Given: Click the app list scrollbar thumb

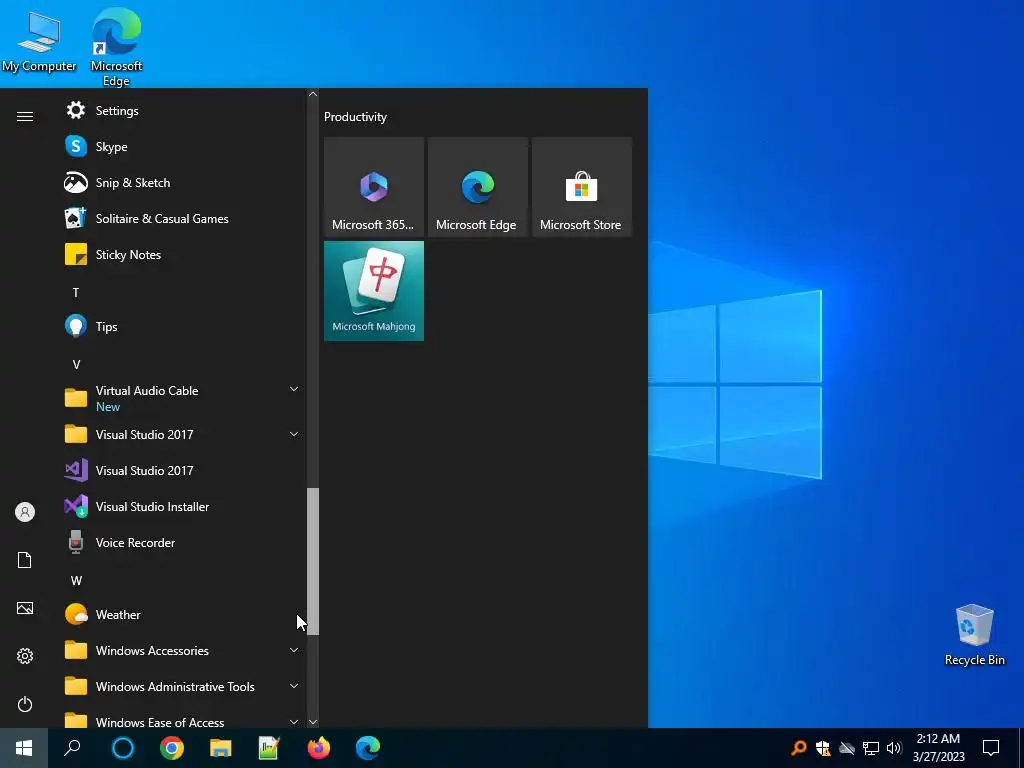Looking at the screenshot, I should 313,561.
